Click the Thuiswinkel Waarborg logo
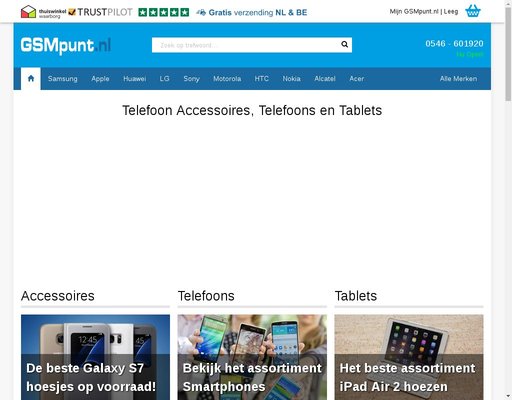Screen dimensions: 512x400 (x=43, y=12)
